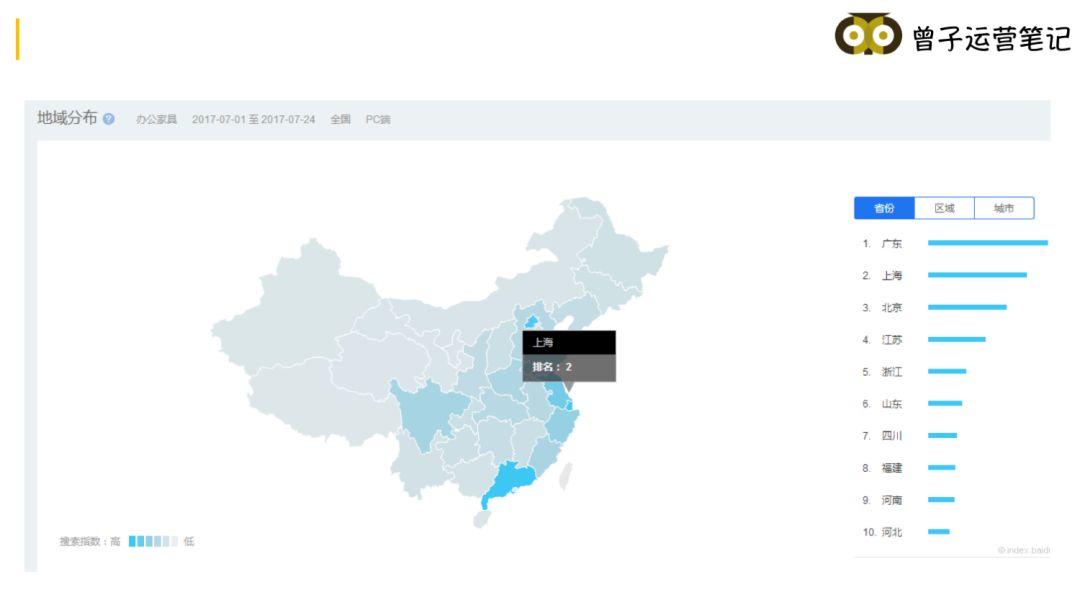Click the 浙江 ranking row label
This screenshot has width=1080, height=608.
pyautogui.click(x=891, y=371)
